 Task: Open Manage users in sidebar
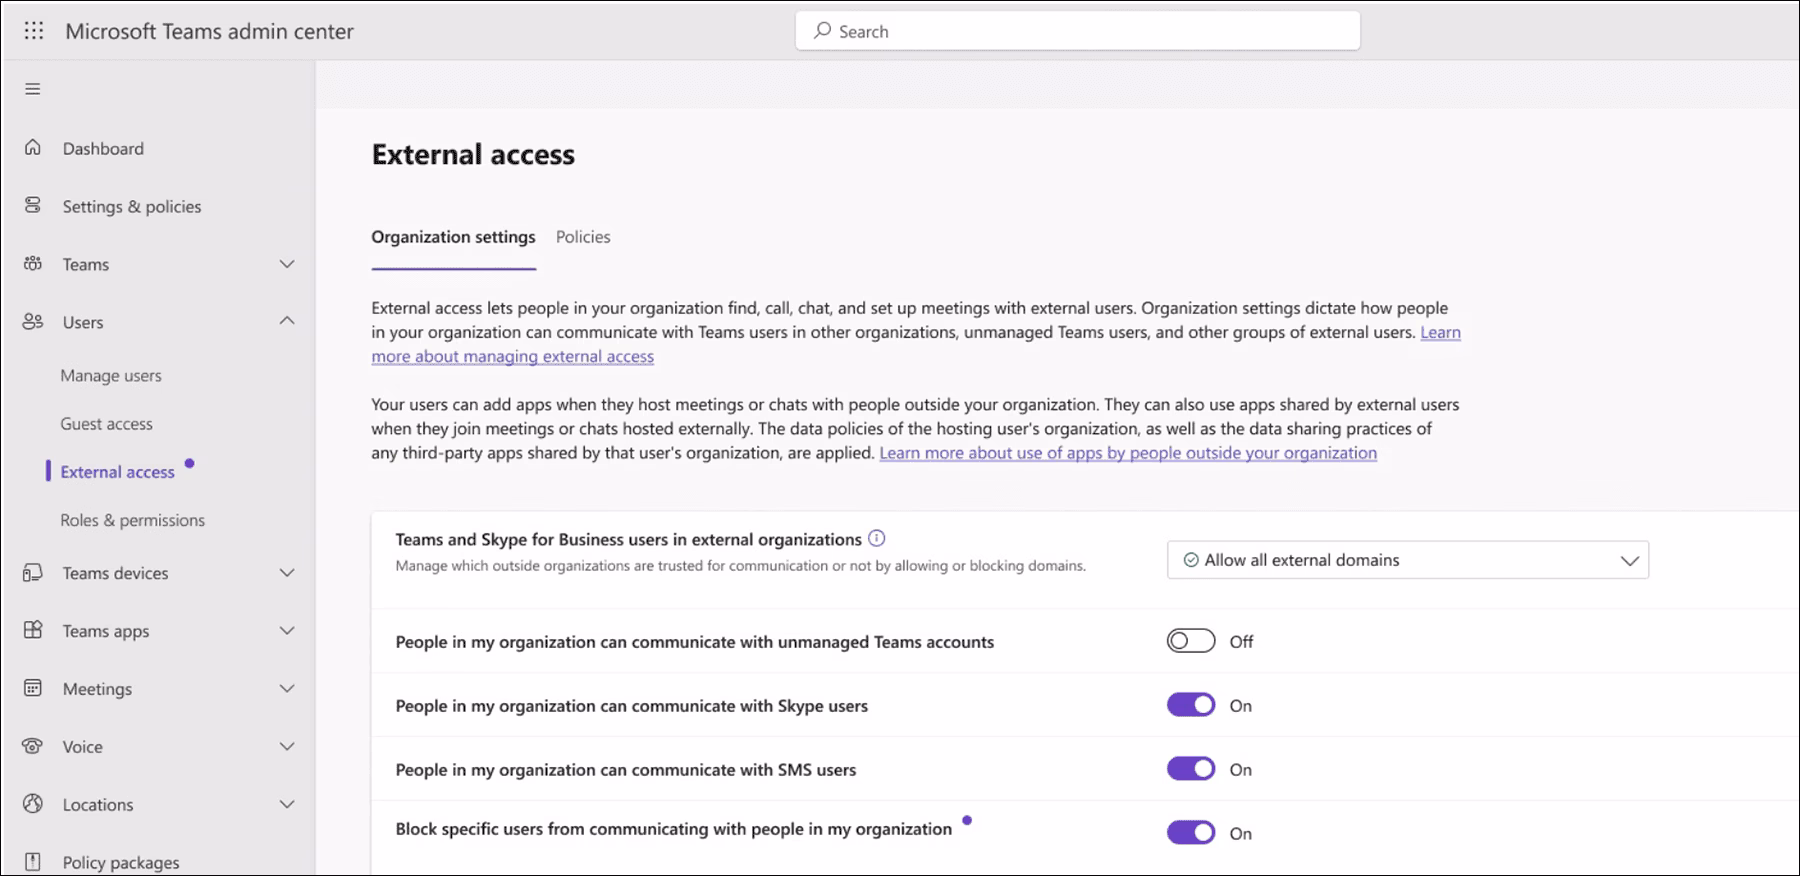pos(111,376)
